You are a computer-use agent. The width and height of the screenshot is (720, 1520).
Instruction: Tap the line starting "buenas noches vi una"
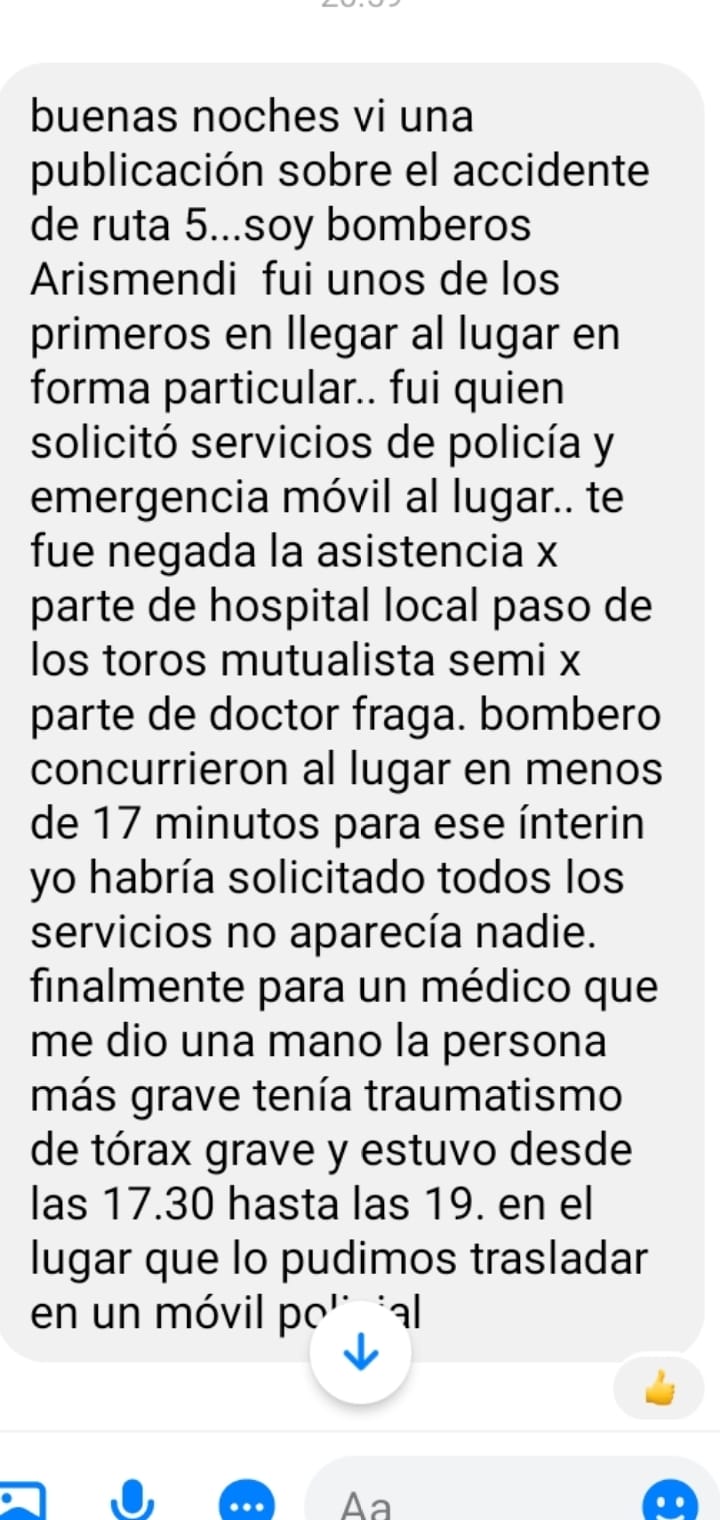click(252, 118)
